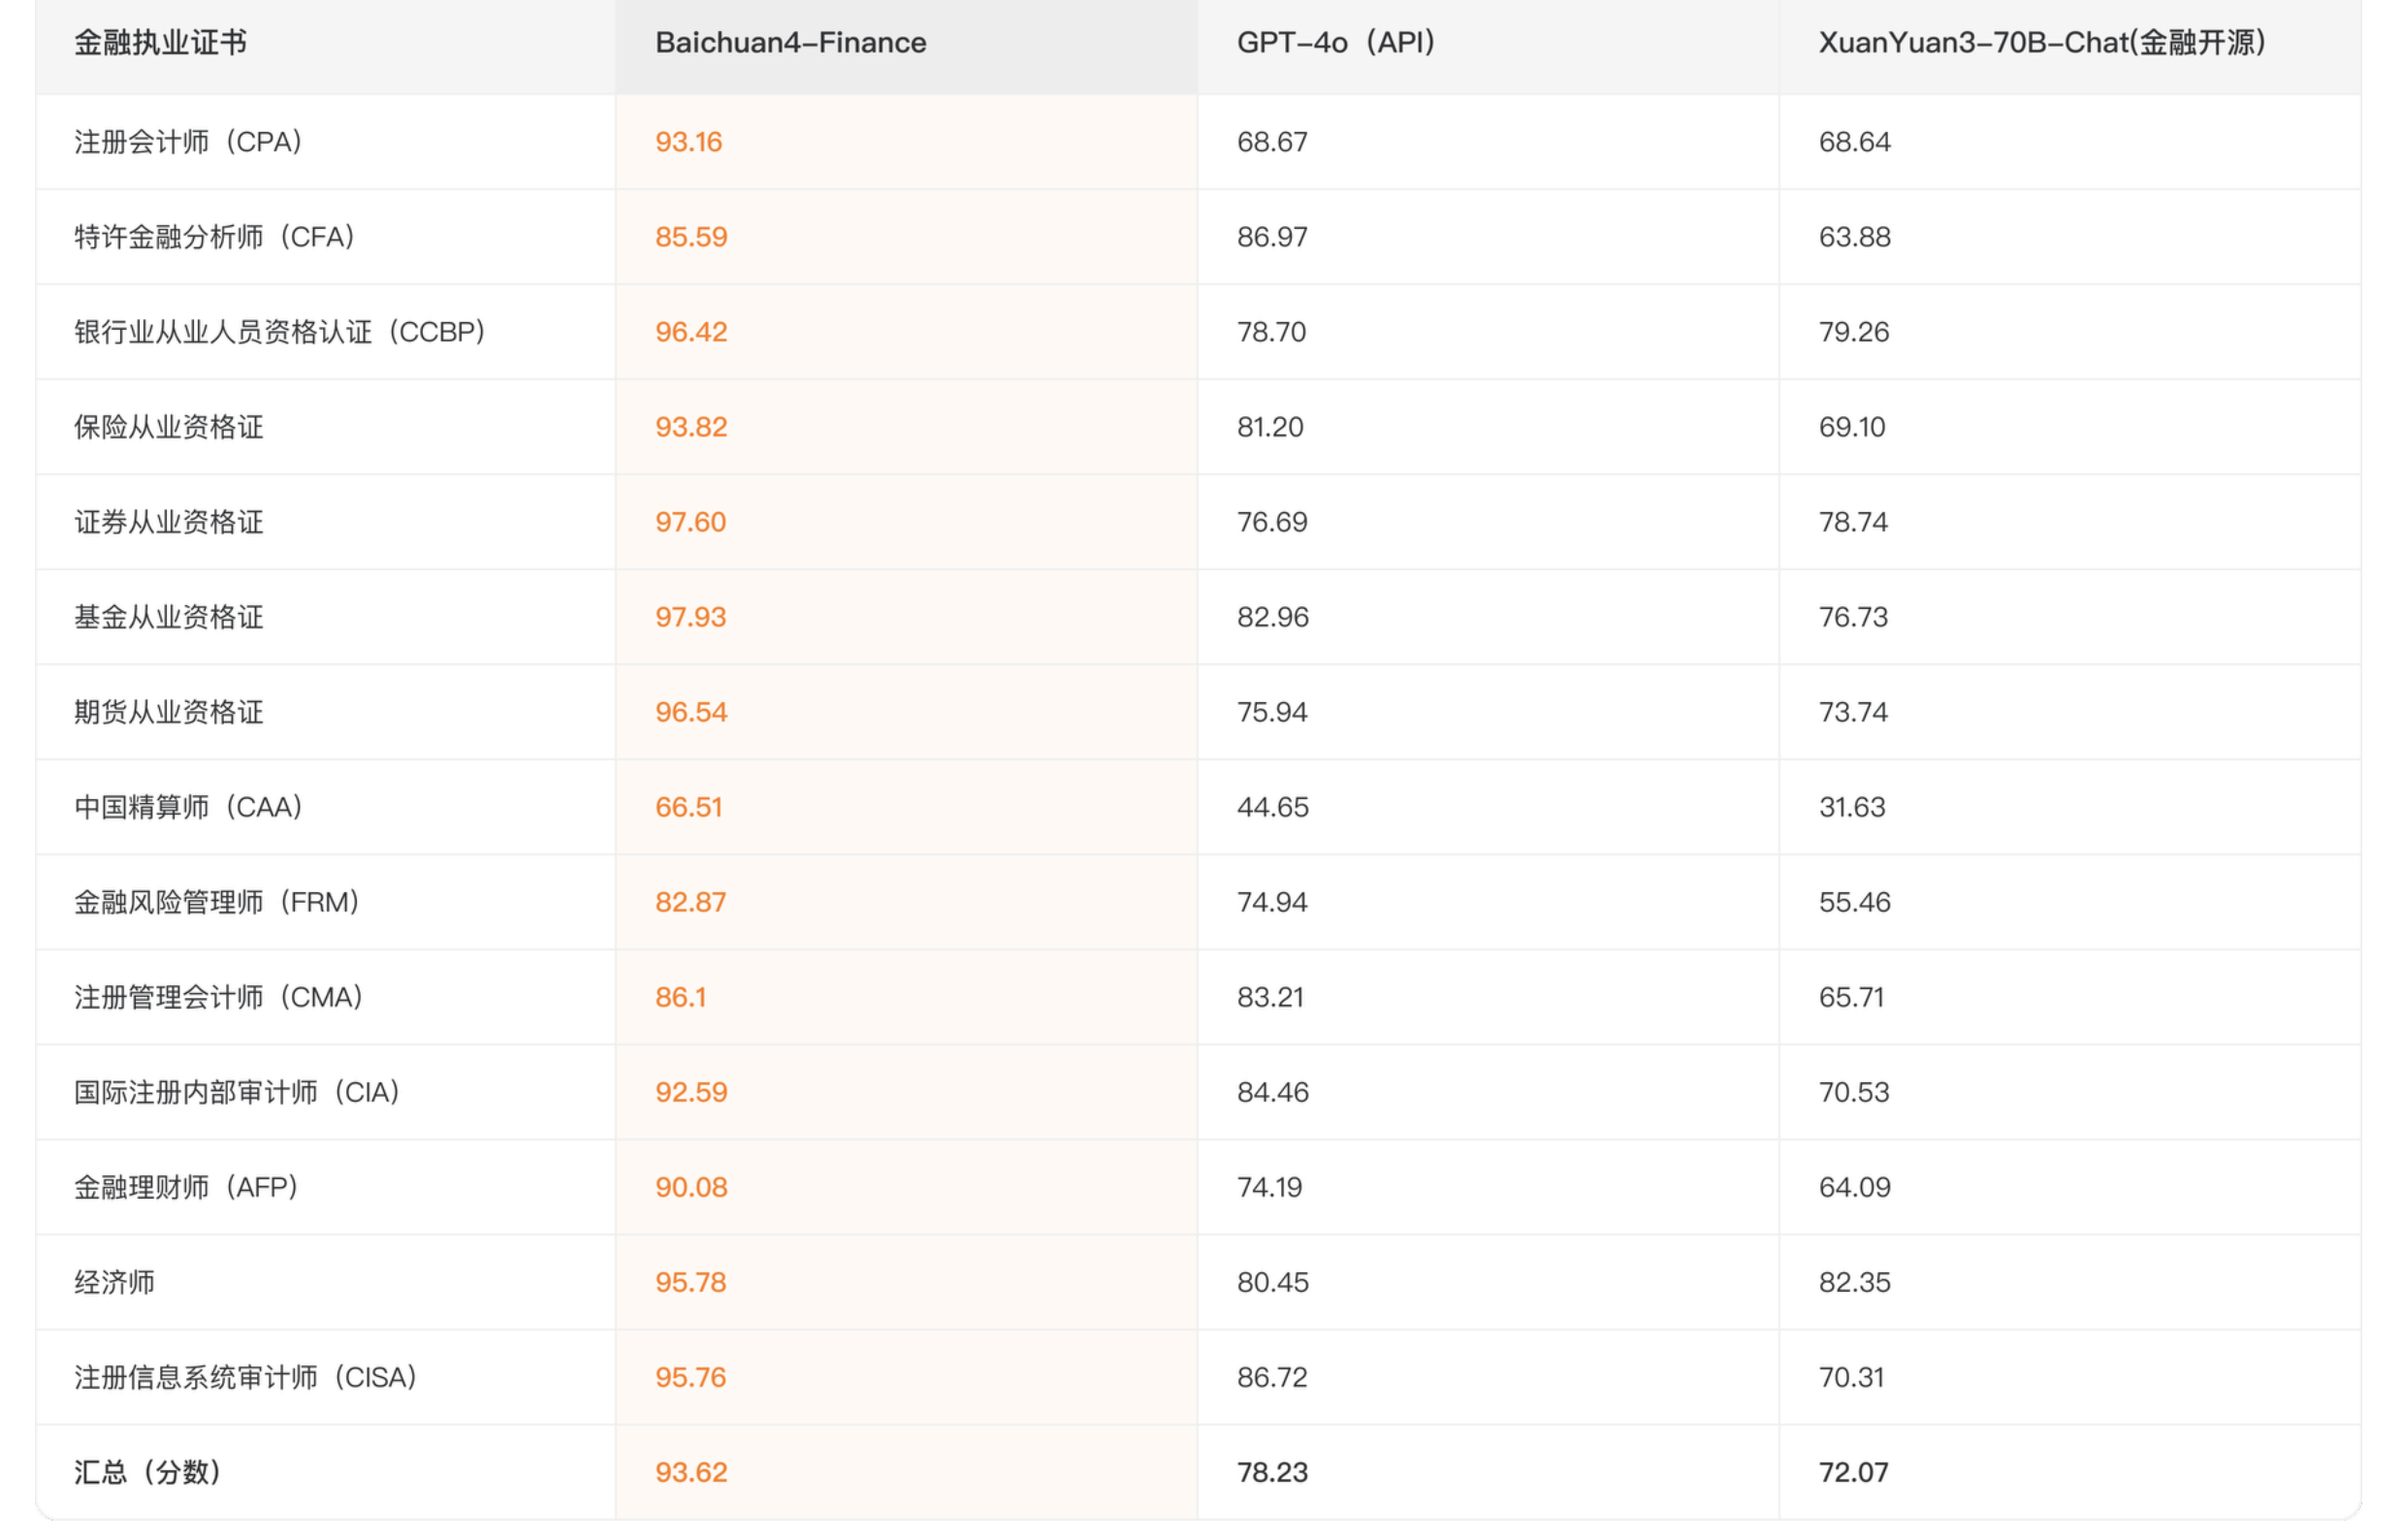Click the 66.51 score in the CAA row
The image size is (2403, 1540).
(x=688, y=807)
